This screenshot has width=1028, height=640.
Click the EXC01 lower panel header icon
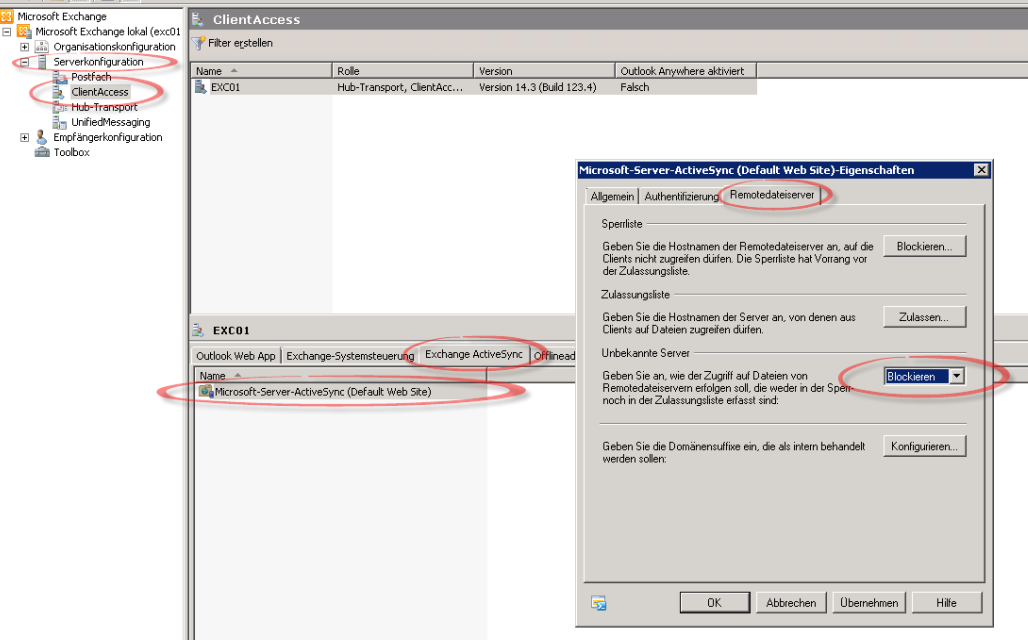click(x=197, y=330)
